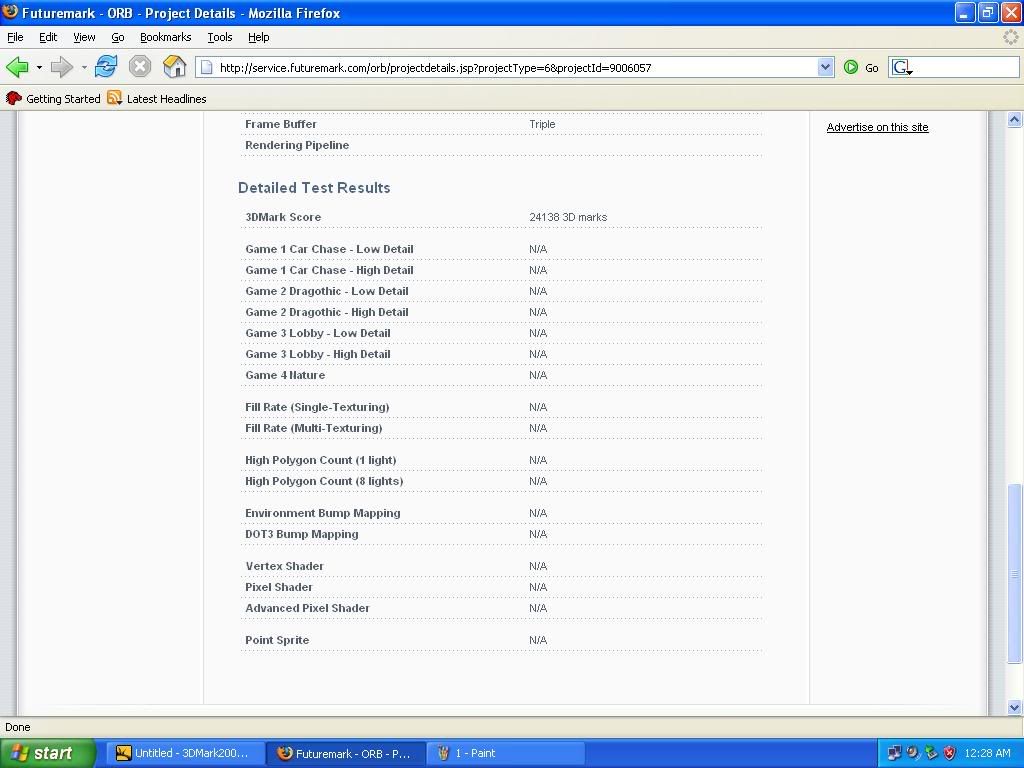Click the 24138 3D marks score value
1024x768 pixels.
pos(568,217)
